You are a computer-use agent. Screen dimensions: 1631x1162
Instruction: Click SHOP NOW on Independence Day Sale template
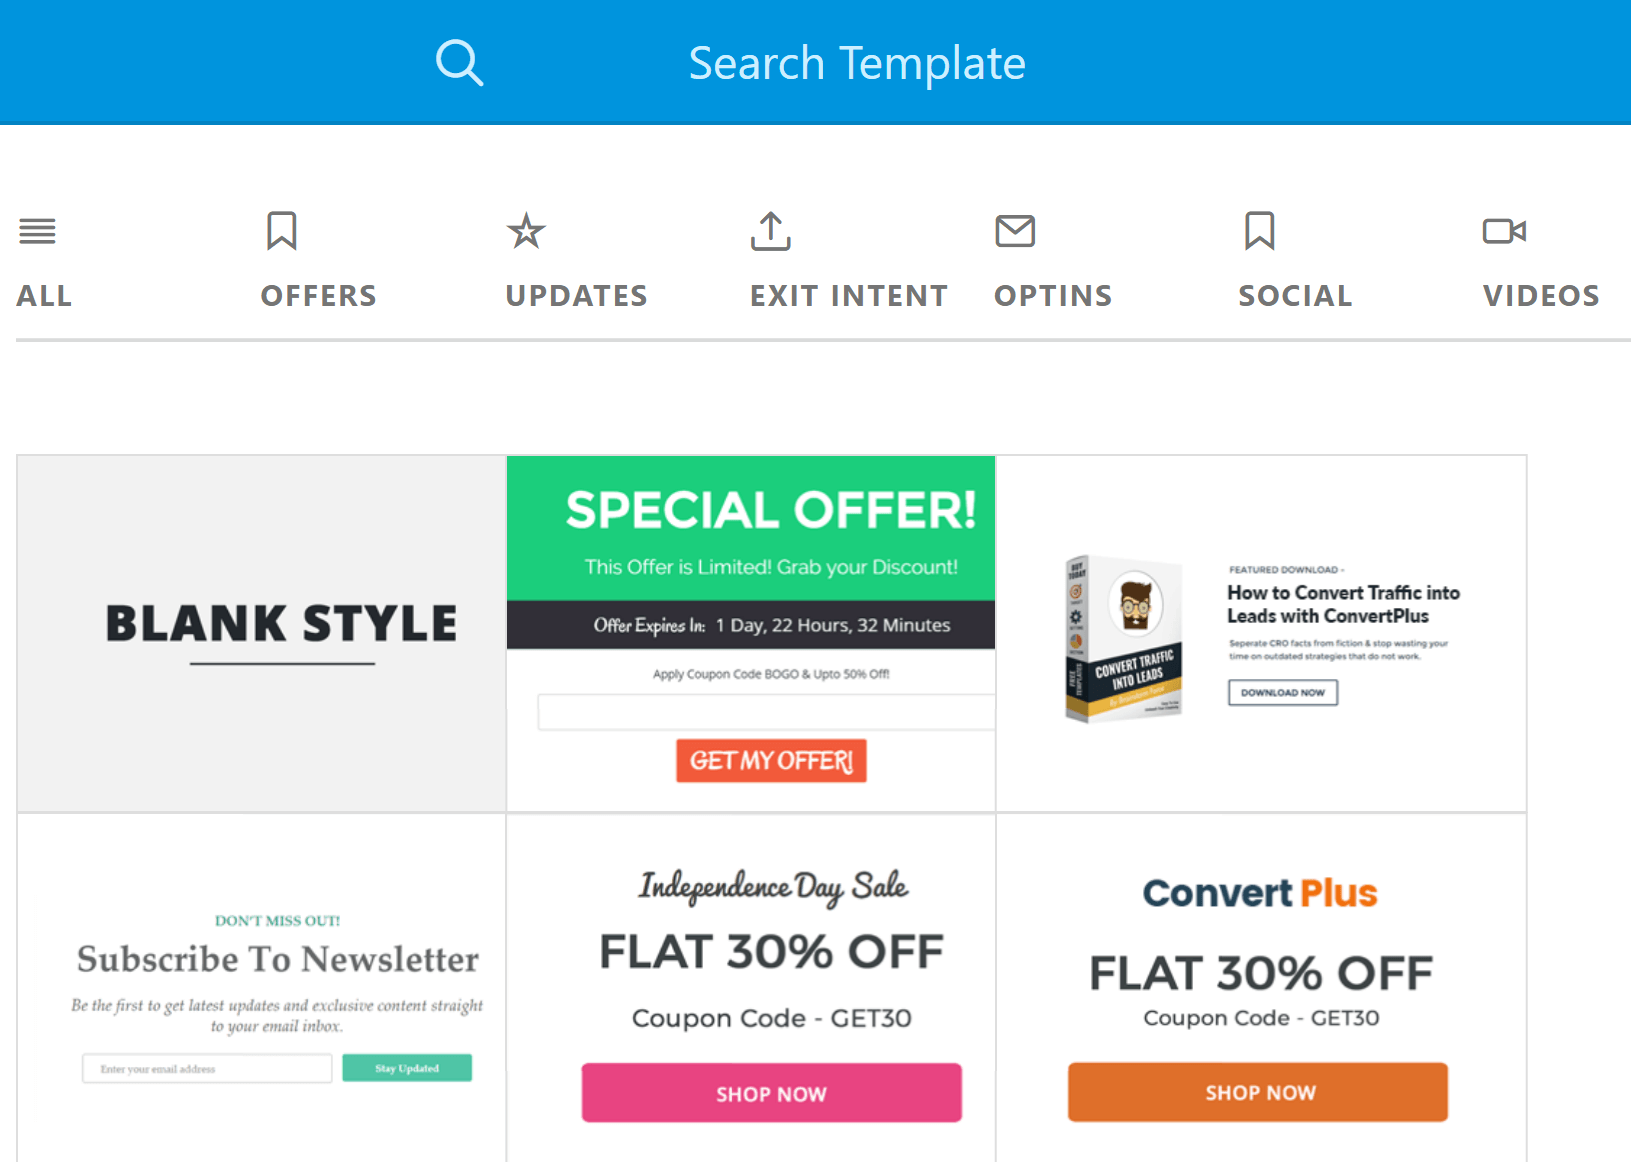pyautogui.click(x=770, y=1092)
